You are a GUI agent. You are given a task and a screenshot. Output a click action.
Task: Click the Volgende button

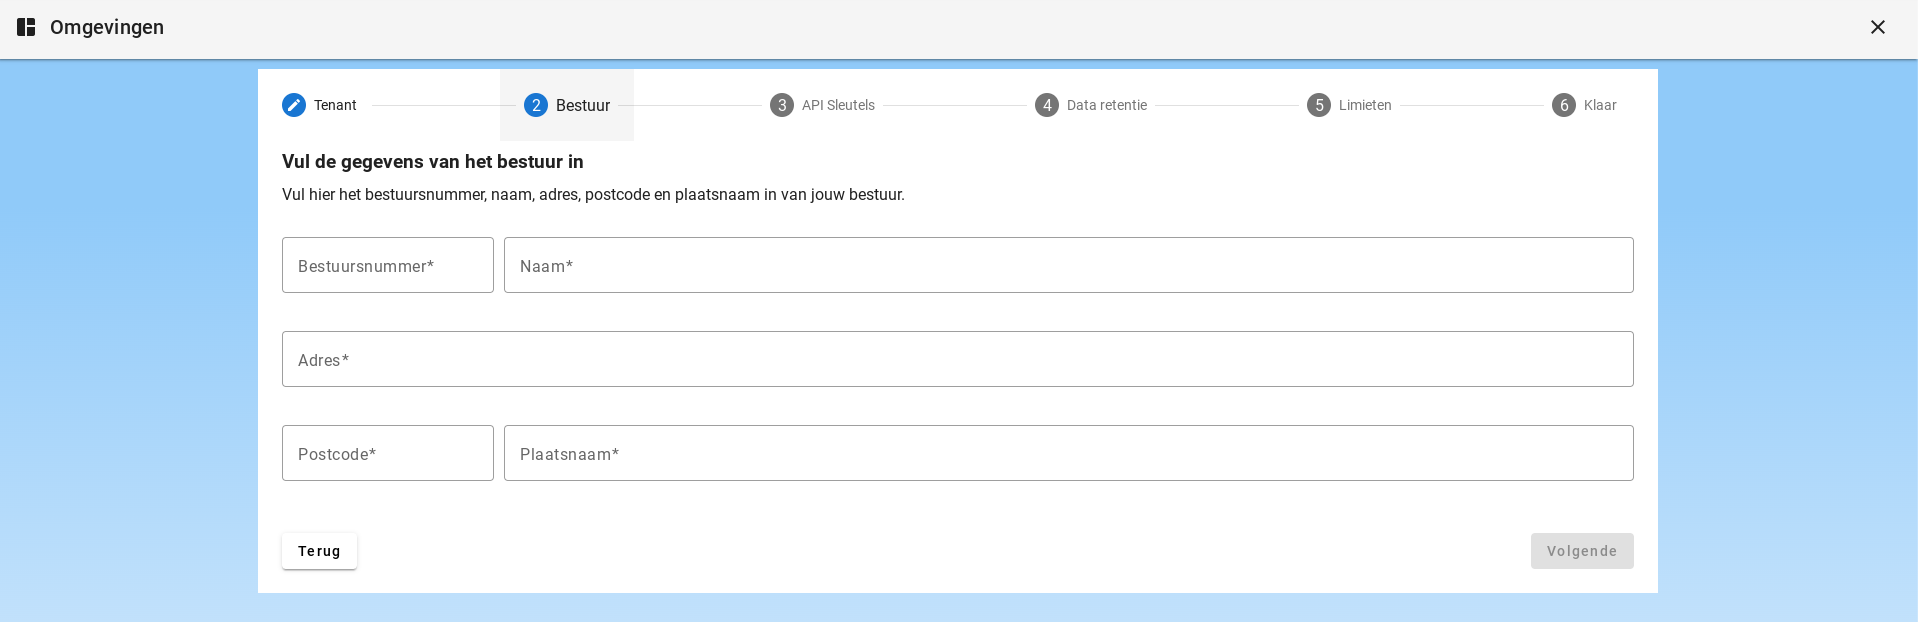pos(1581,551)
